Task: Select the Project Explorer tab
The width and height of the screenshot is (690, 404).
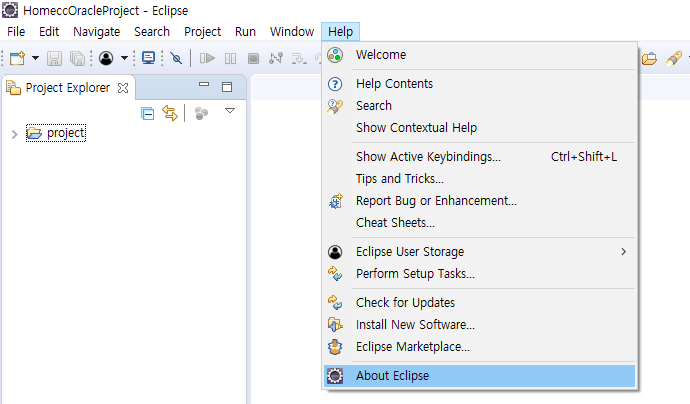Action: click(x=67, y=88)
